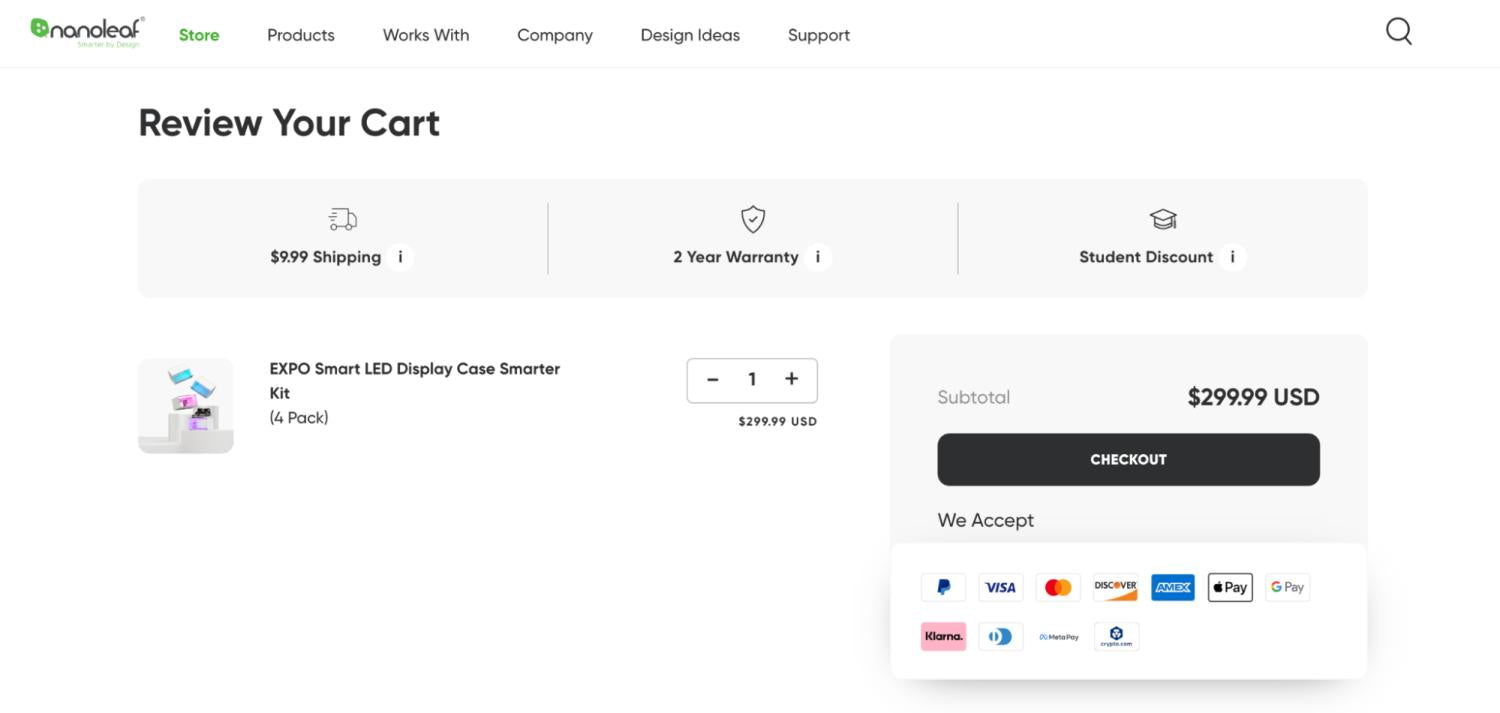1500x713 pixels.
Task: Show the $9.99 Shipping info tooltip
Action: tap(400, 257)
